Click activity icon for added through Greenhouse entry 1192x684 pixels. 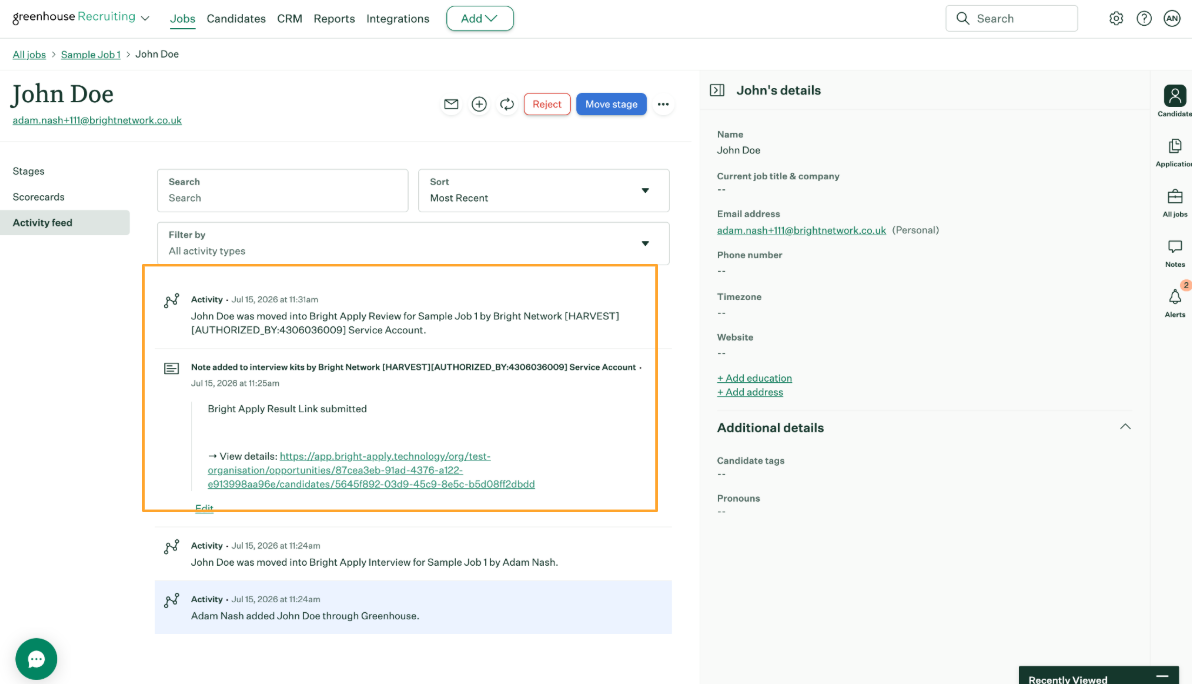pos(172,600)
